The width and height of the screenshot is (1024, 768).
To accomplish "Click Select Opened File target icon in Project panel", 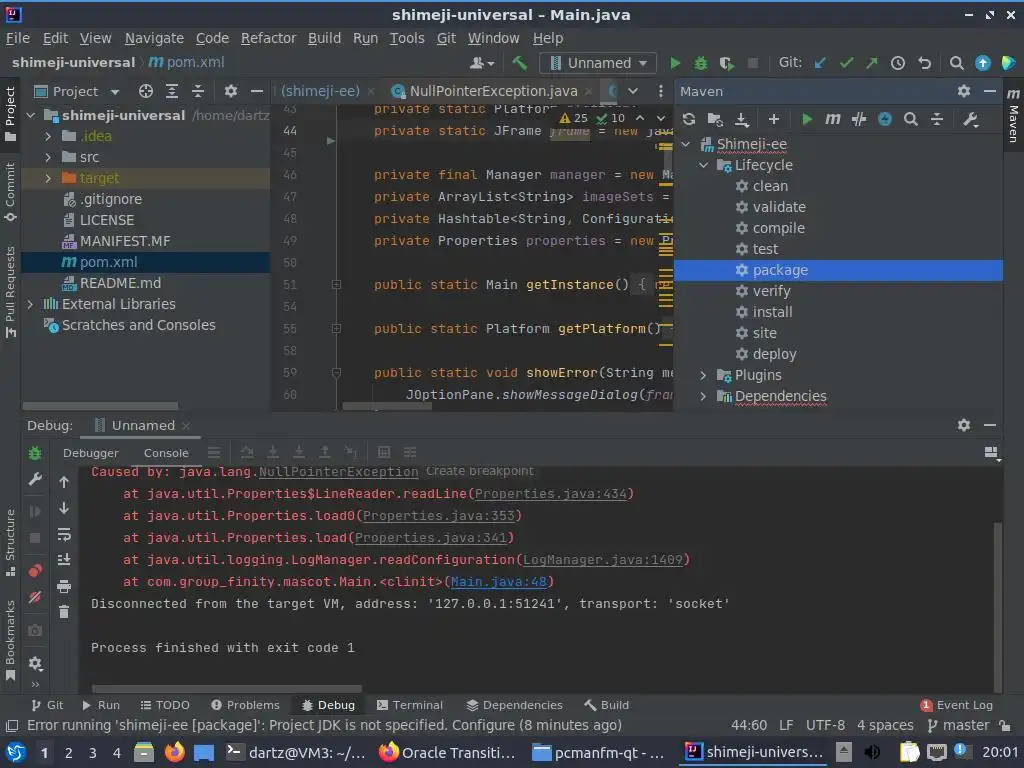I will (x=146, y=91).
